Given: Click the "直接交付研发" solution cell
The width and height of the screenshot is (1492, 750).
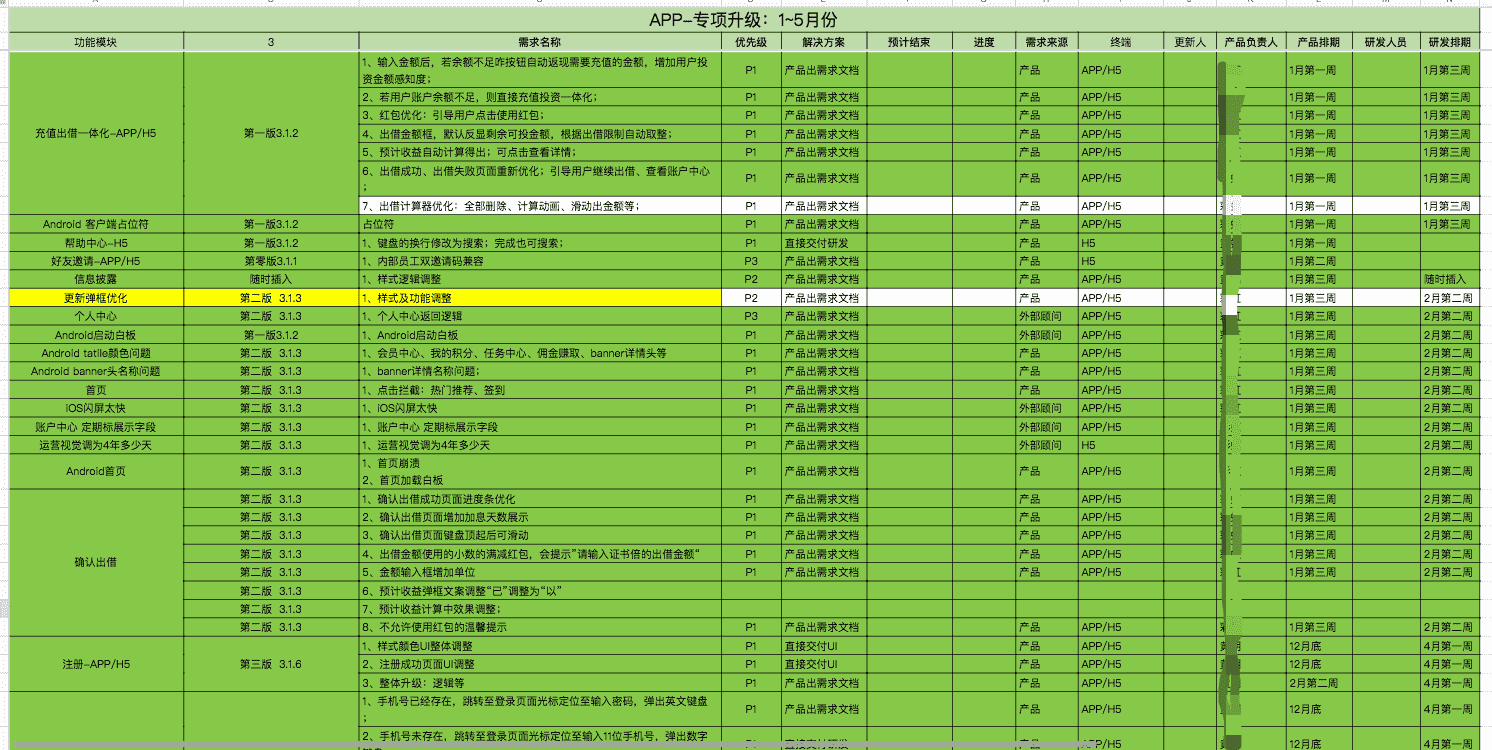Looking at the screenshot, I should [823, 243].
